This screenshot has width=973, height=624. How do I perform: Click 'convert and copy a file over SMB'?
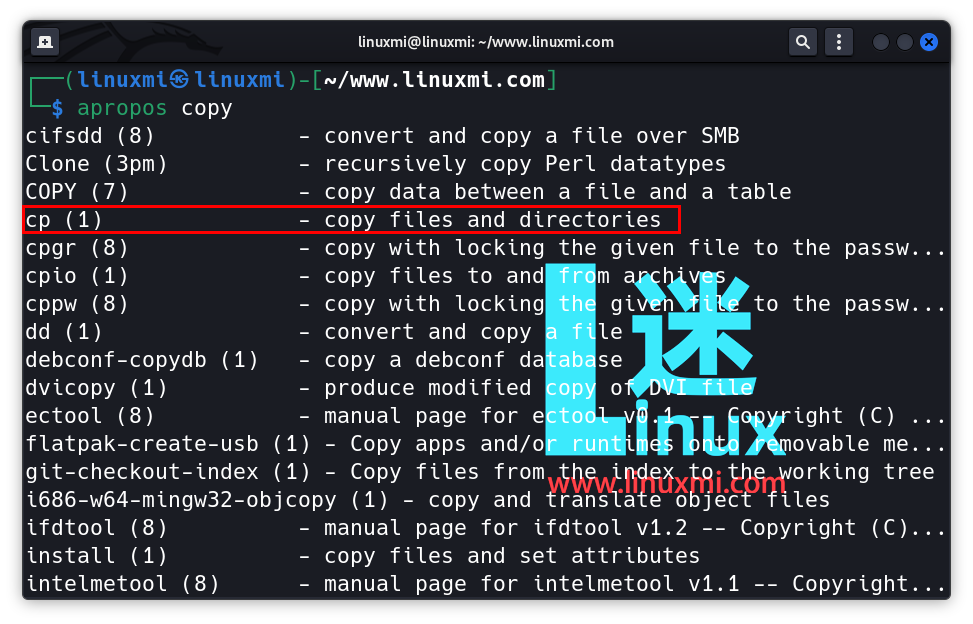click(x=532, y=136)
